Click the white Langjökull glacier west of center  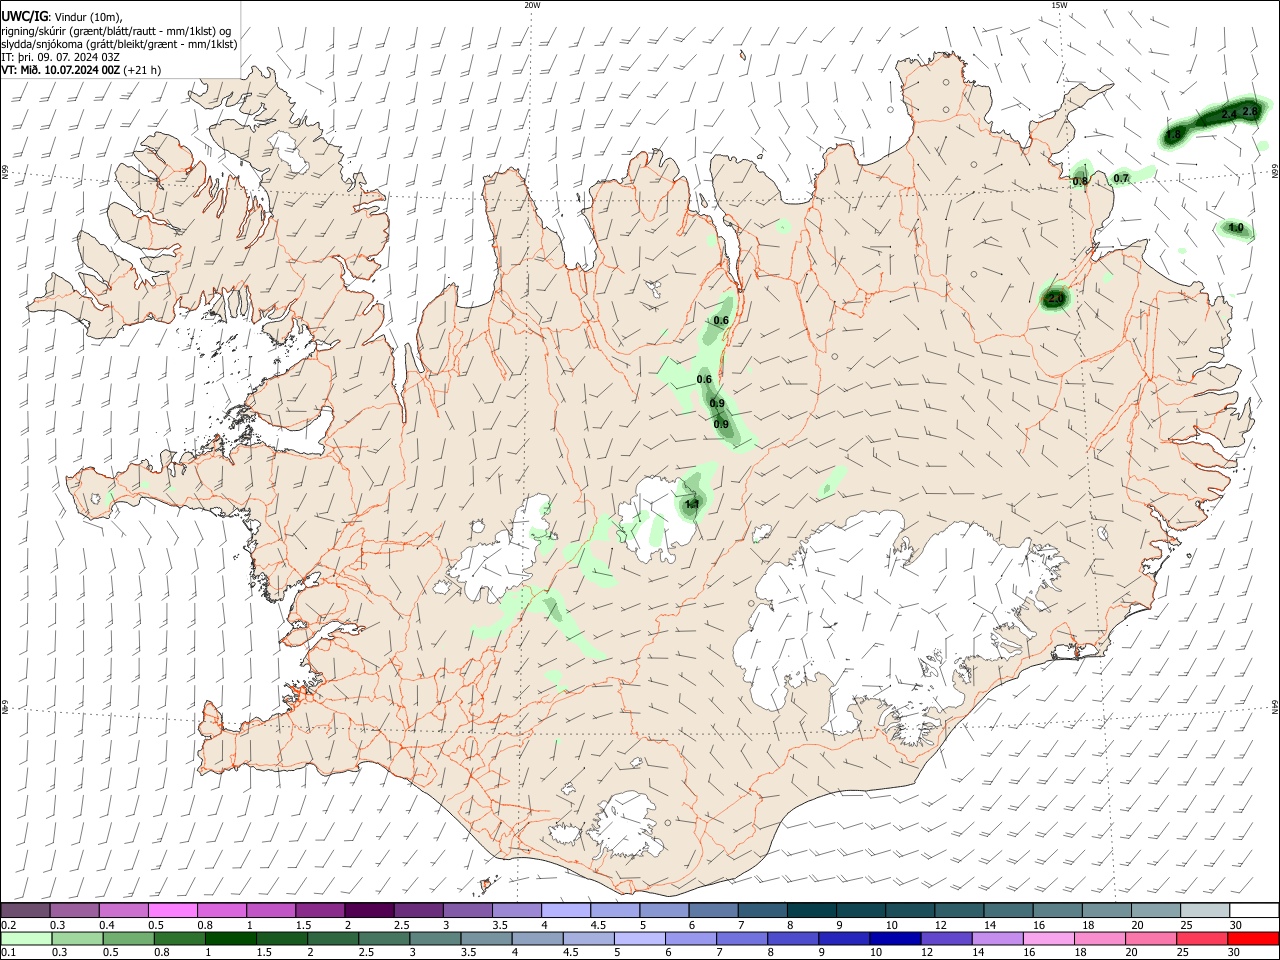pos(500,555)
